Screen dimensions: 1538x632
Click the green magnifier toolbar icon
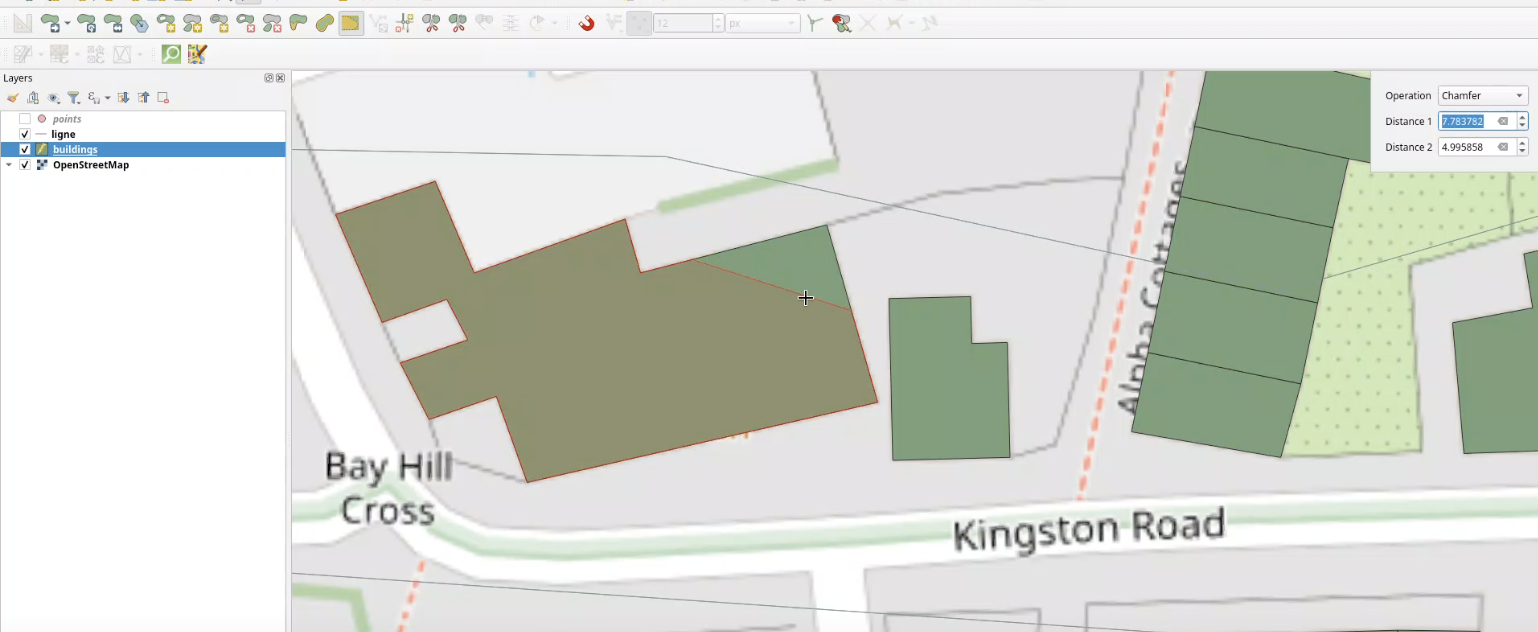pos(171,54)
